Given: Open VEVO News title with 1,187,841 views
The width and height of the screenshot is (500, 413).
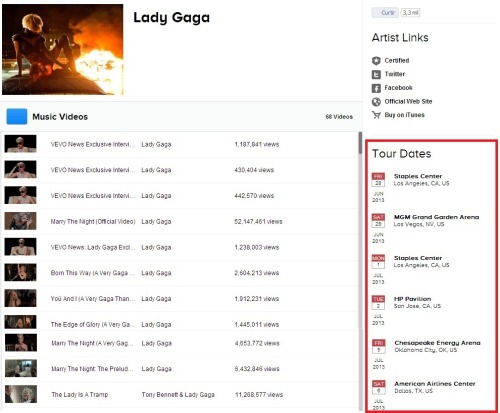Looking at the screenshot, I should (93, 144).
